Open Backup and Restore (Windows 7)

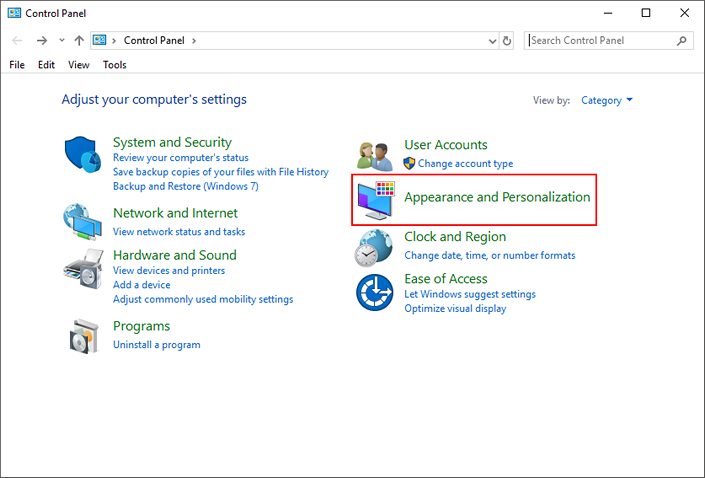click(x=186, y=186)
